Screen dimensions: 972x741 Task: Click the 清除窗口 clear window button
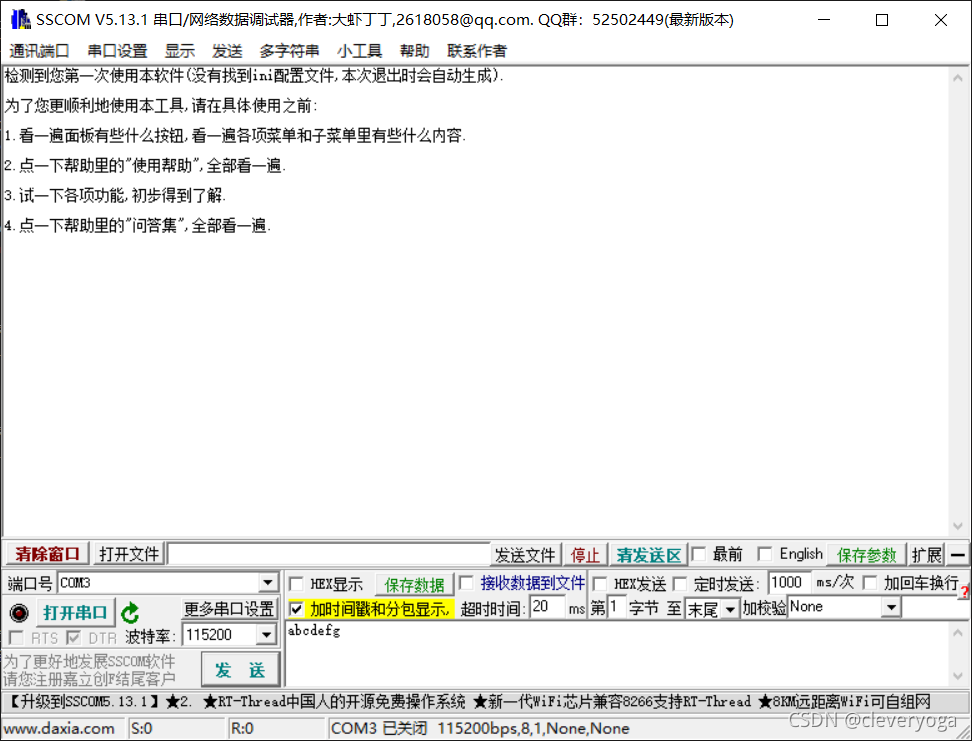tap(47, 554)
